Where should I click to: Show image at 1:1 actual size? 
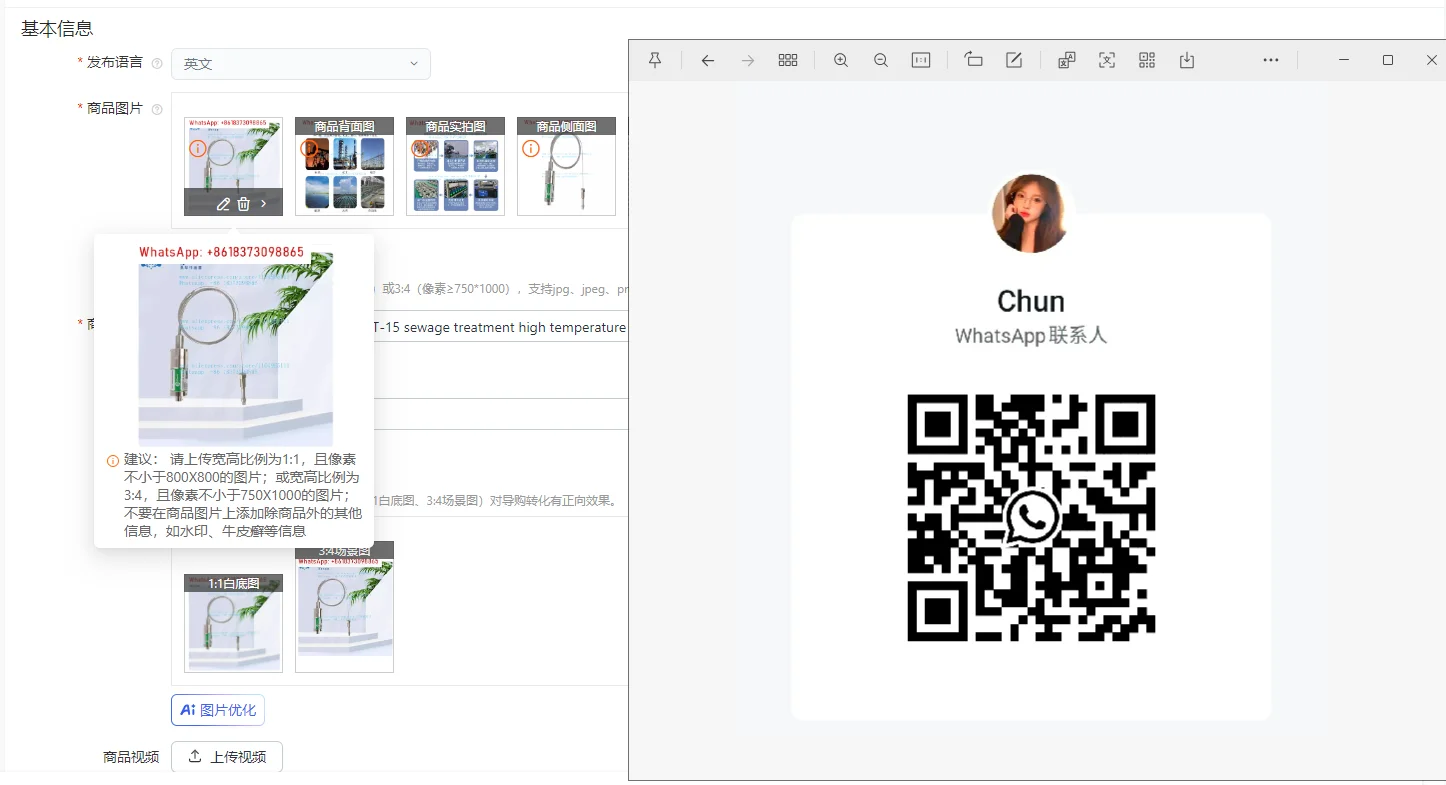click(921, 60)
